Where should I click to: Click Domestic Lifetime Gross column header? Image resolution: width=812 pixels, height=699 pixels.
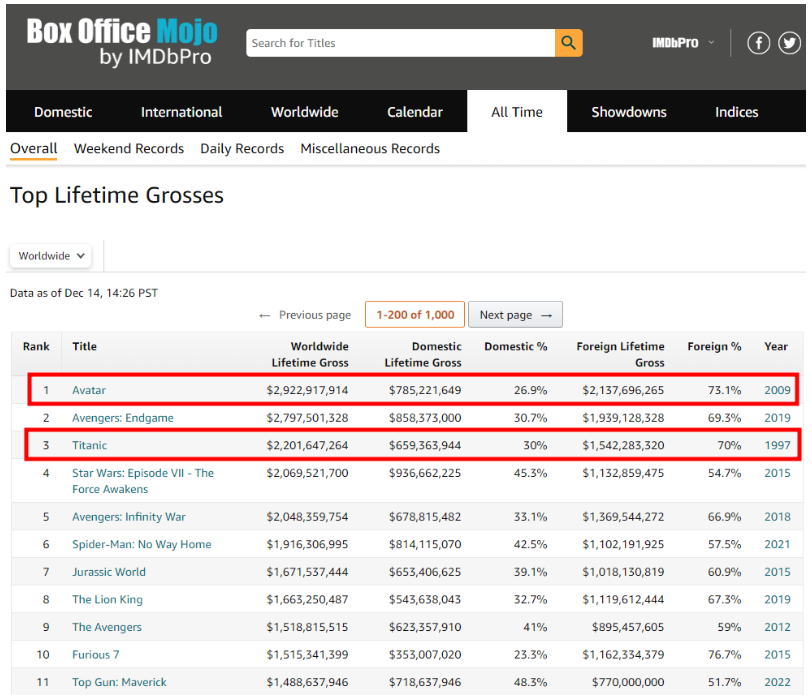coord(423,354)
